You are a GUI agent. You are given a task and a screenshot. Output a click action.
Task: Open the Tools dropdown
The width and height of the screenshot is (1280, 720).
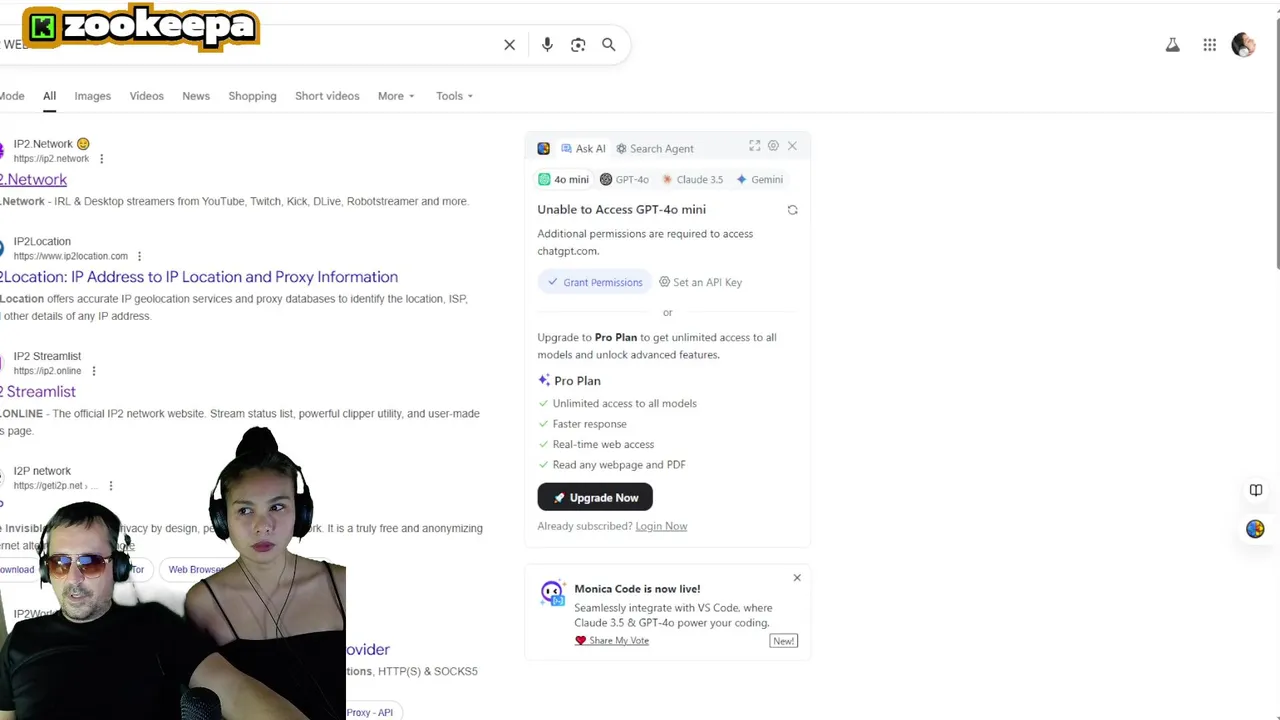click(454, 96)
